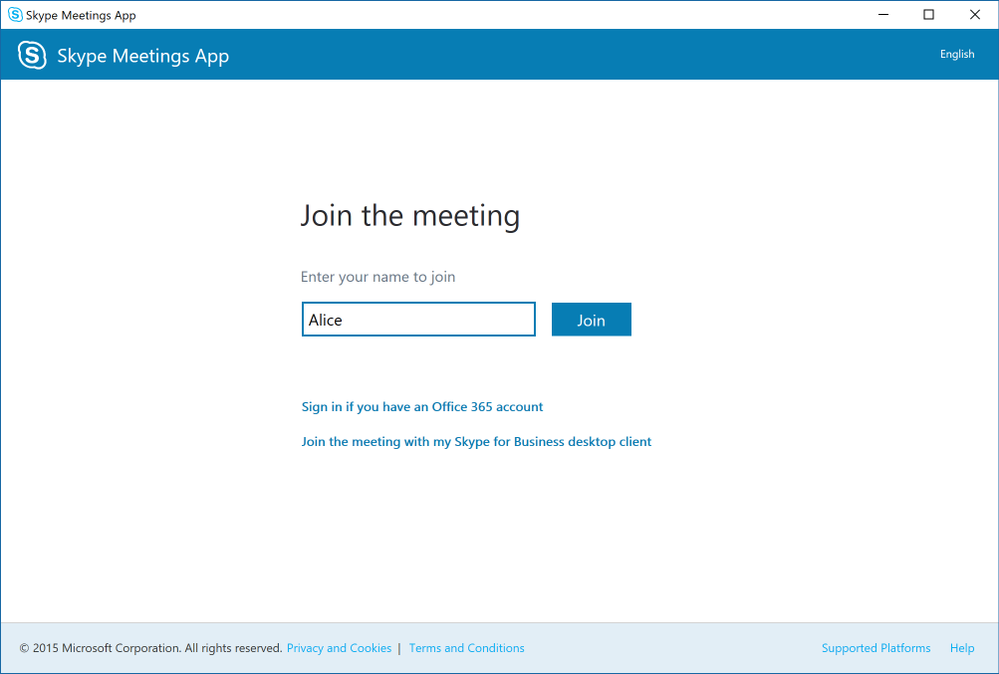Join with Skype for Business desktop client link
The width and height of the screenshot is (999, 674).
pyautogui.click(x=477, y=441)
